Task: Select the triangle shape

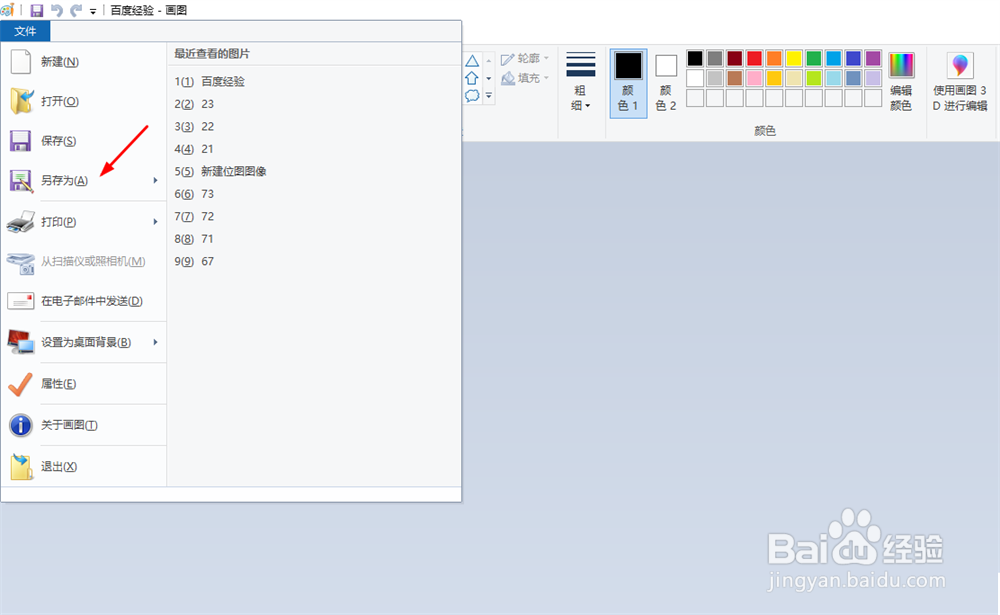Action: click(472, 61)
